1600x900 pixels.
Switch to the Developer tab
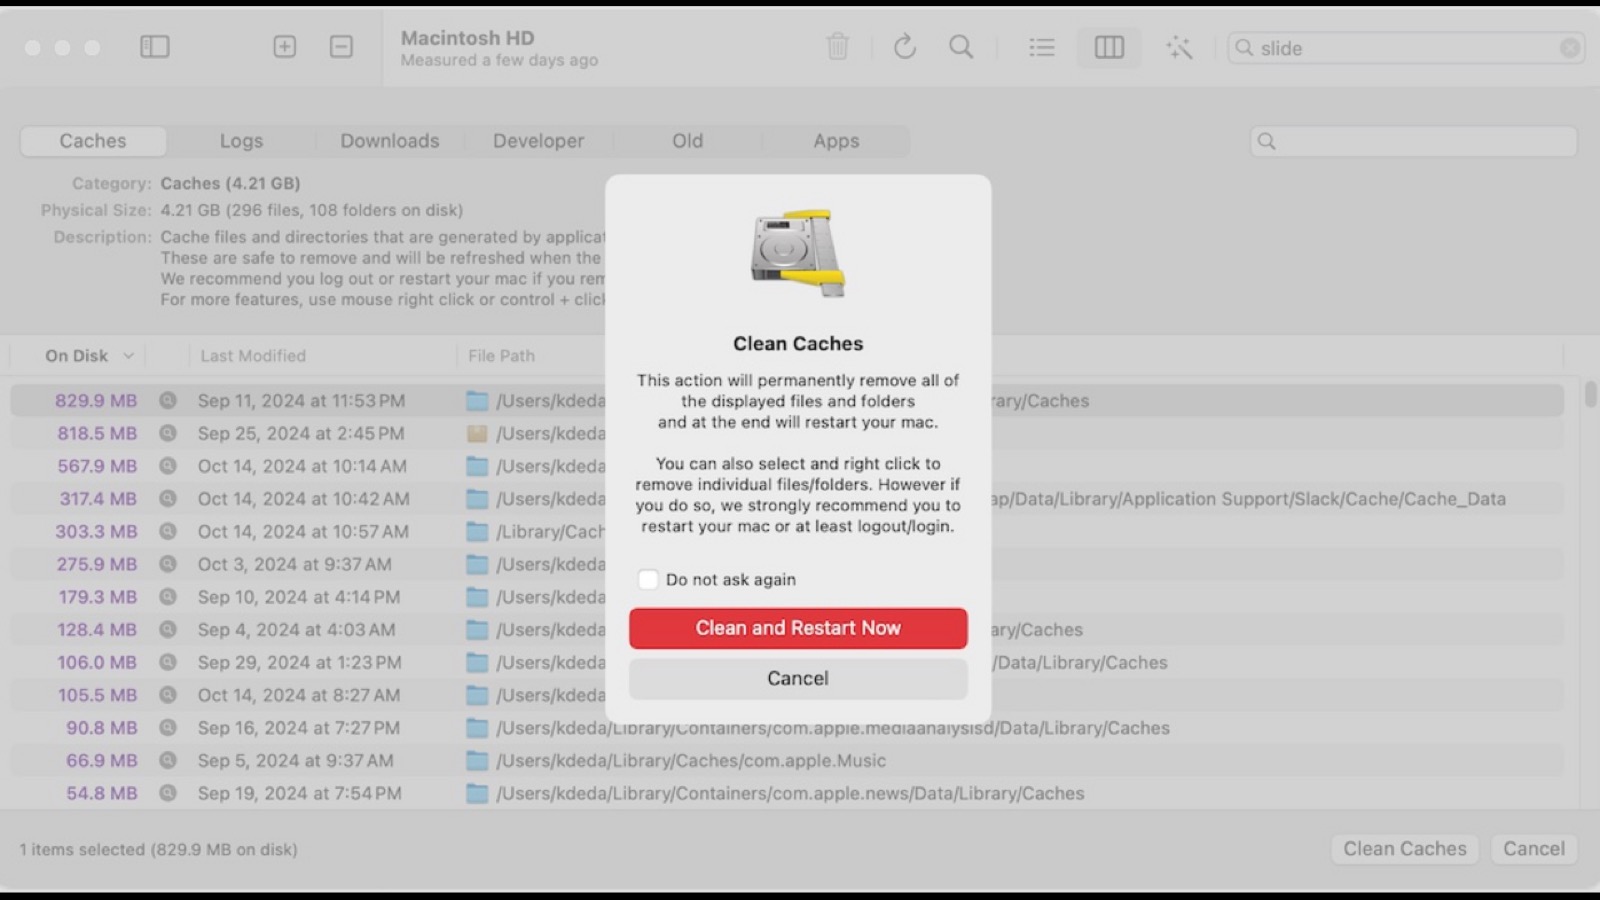(x=538, y=141)
